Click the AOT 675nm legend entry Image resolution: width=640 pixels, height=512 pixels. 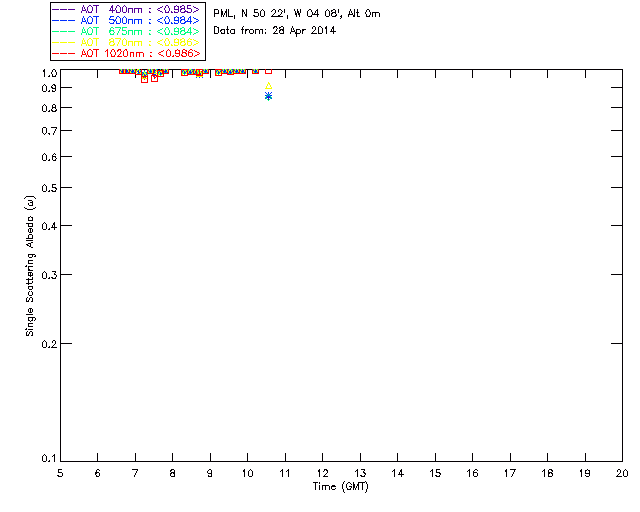pos(126,31)
